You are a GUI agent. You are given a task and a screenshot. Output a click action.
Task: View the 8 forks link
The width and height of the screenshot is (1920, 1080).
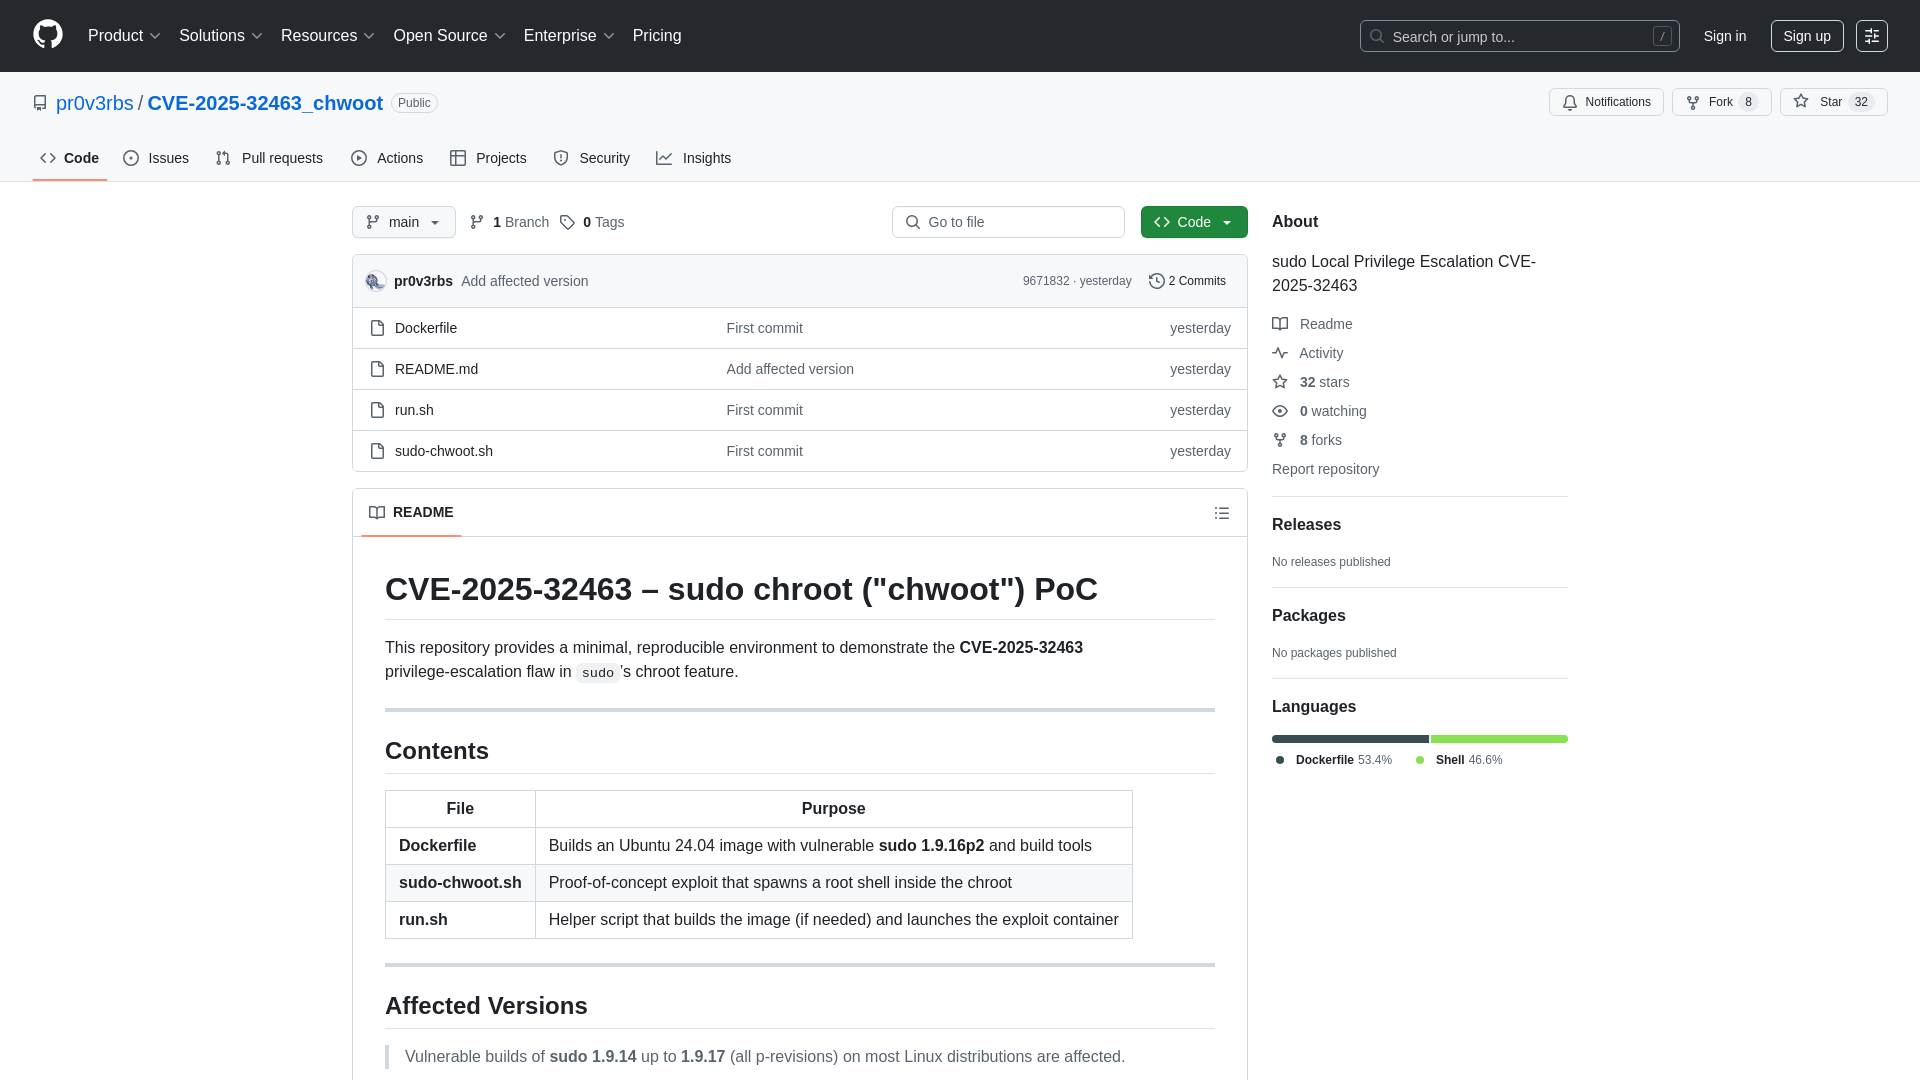tap(1307, 440)
